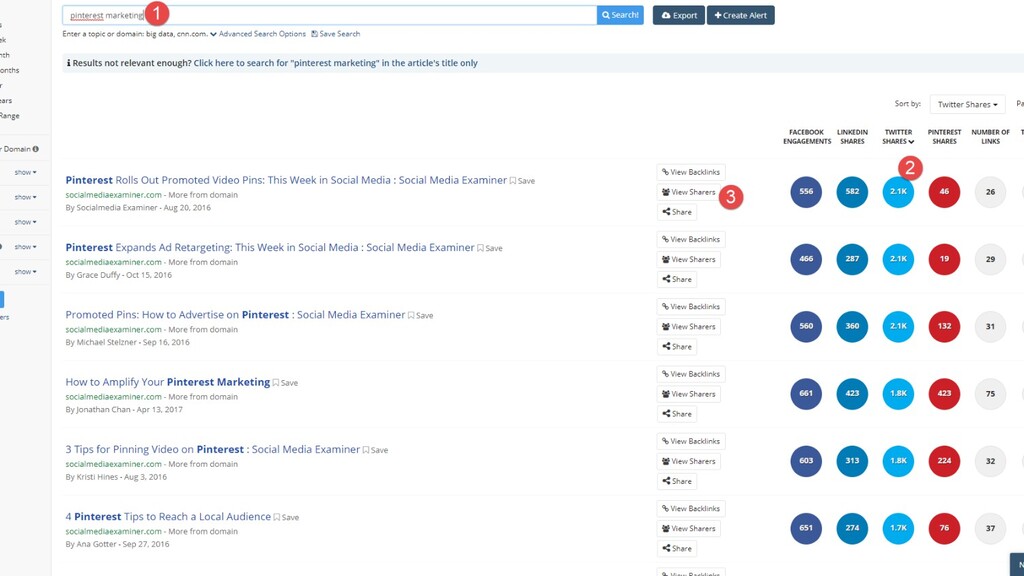Click Save Search disk icon link

336,34
